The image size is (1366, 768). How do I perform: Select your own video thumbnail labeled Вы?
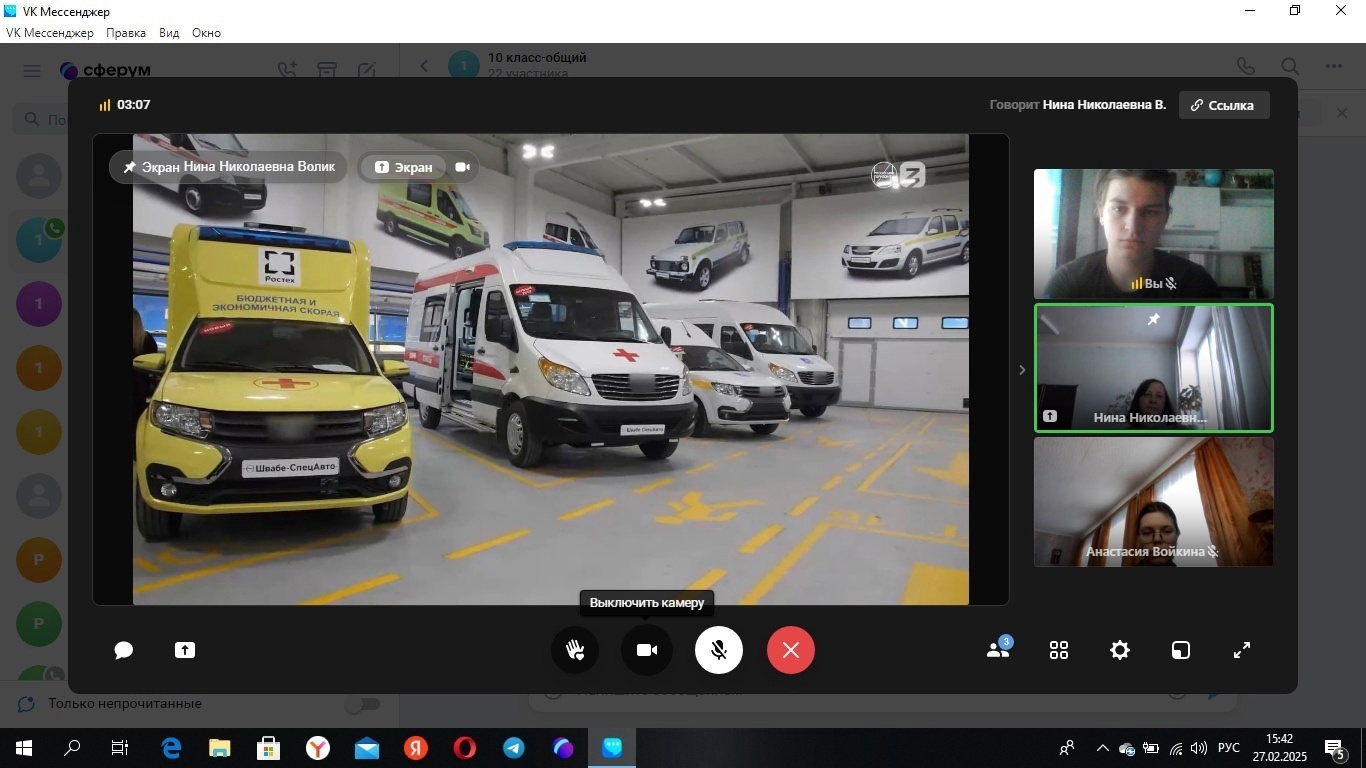coord(1153,234)
